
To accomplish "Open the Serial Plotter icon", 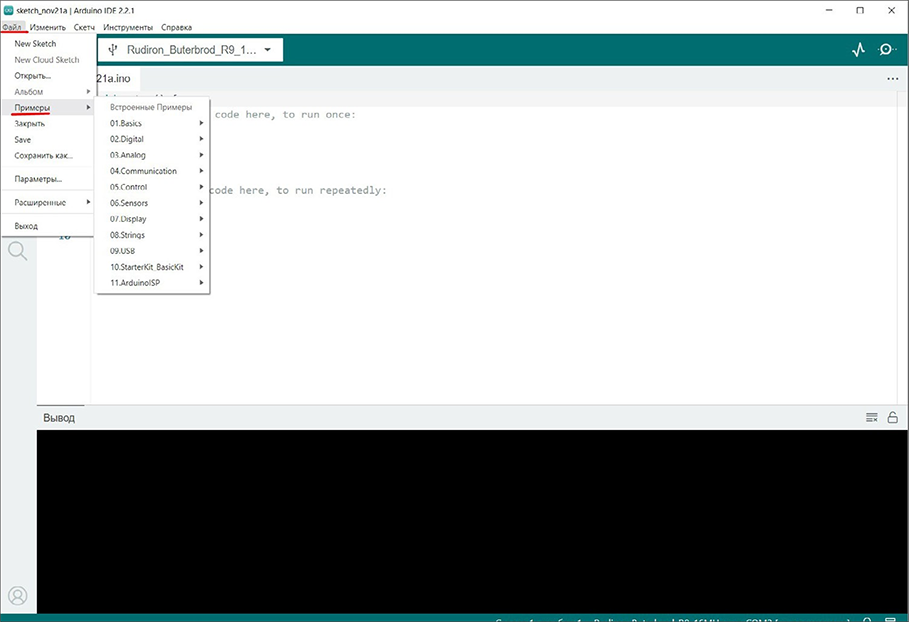I will [859, 50].
